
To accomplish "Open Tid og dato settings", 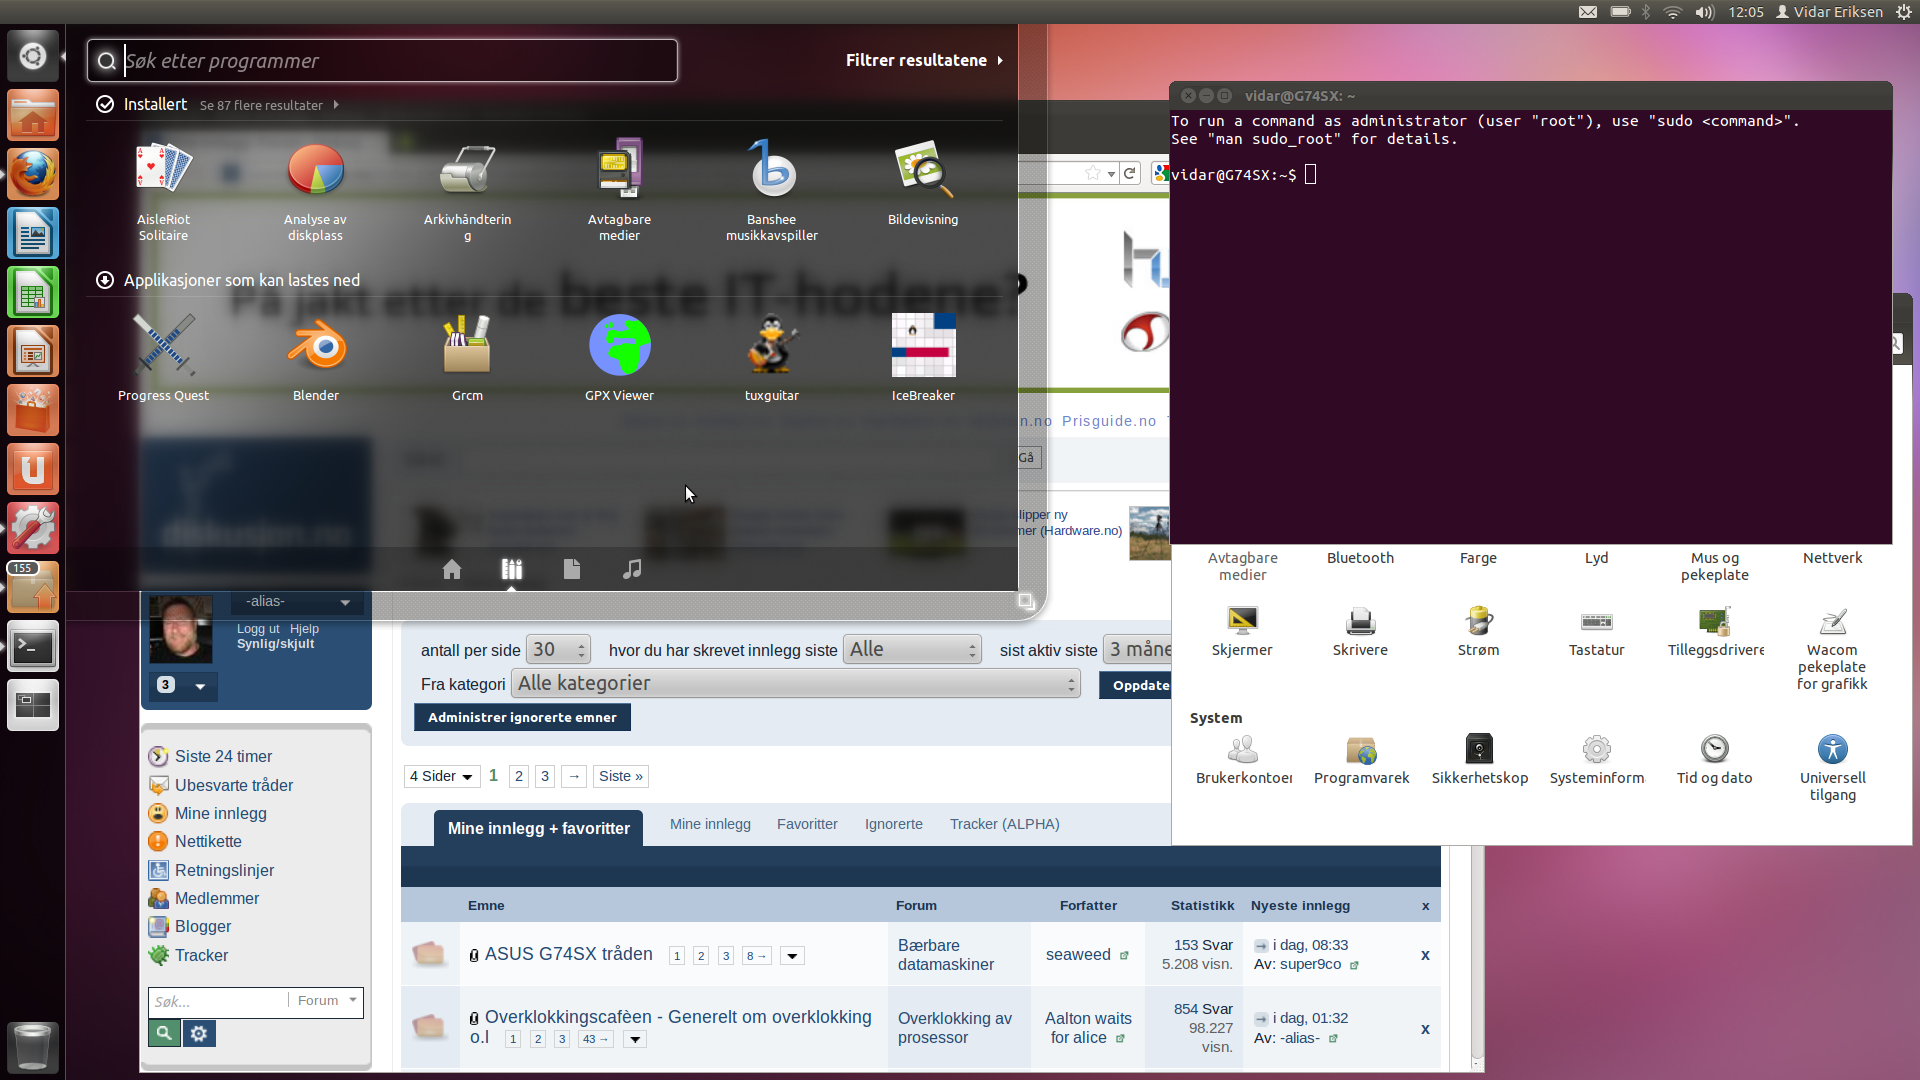I will [1714, 759].
